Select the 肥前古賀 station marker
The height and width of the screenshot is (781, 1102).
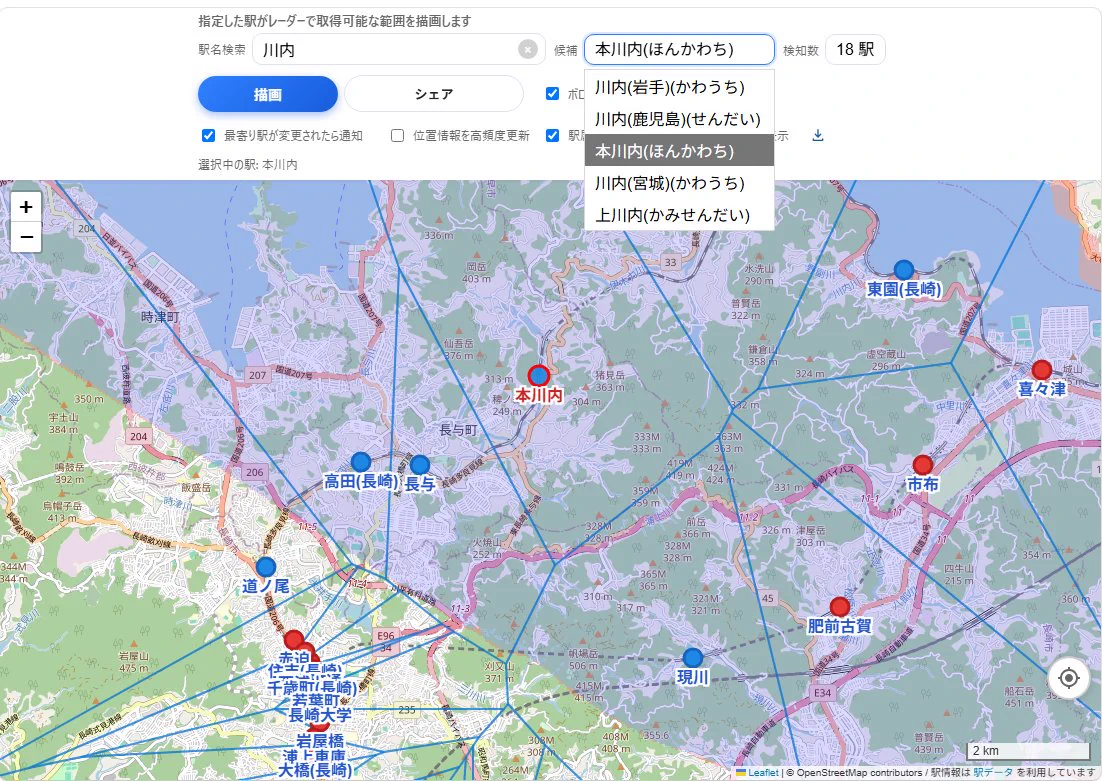coord(840,607)
